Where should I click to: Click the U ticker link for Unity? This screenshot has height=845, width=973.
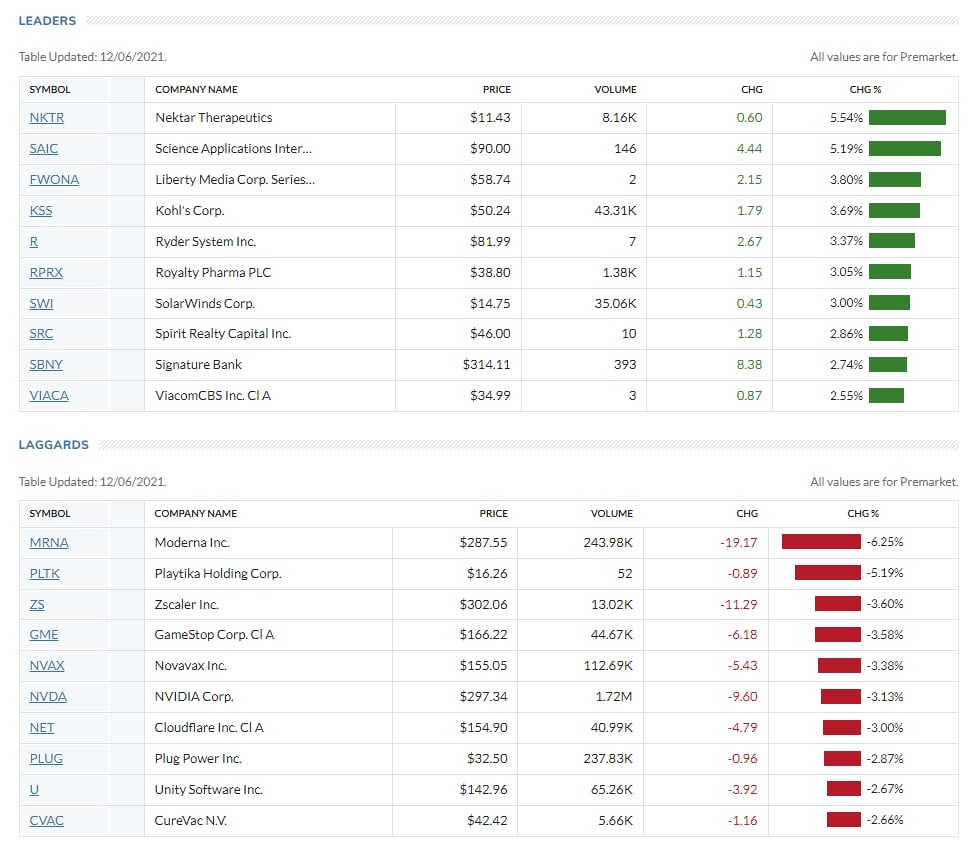34,790
